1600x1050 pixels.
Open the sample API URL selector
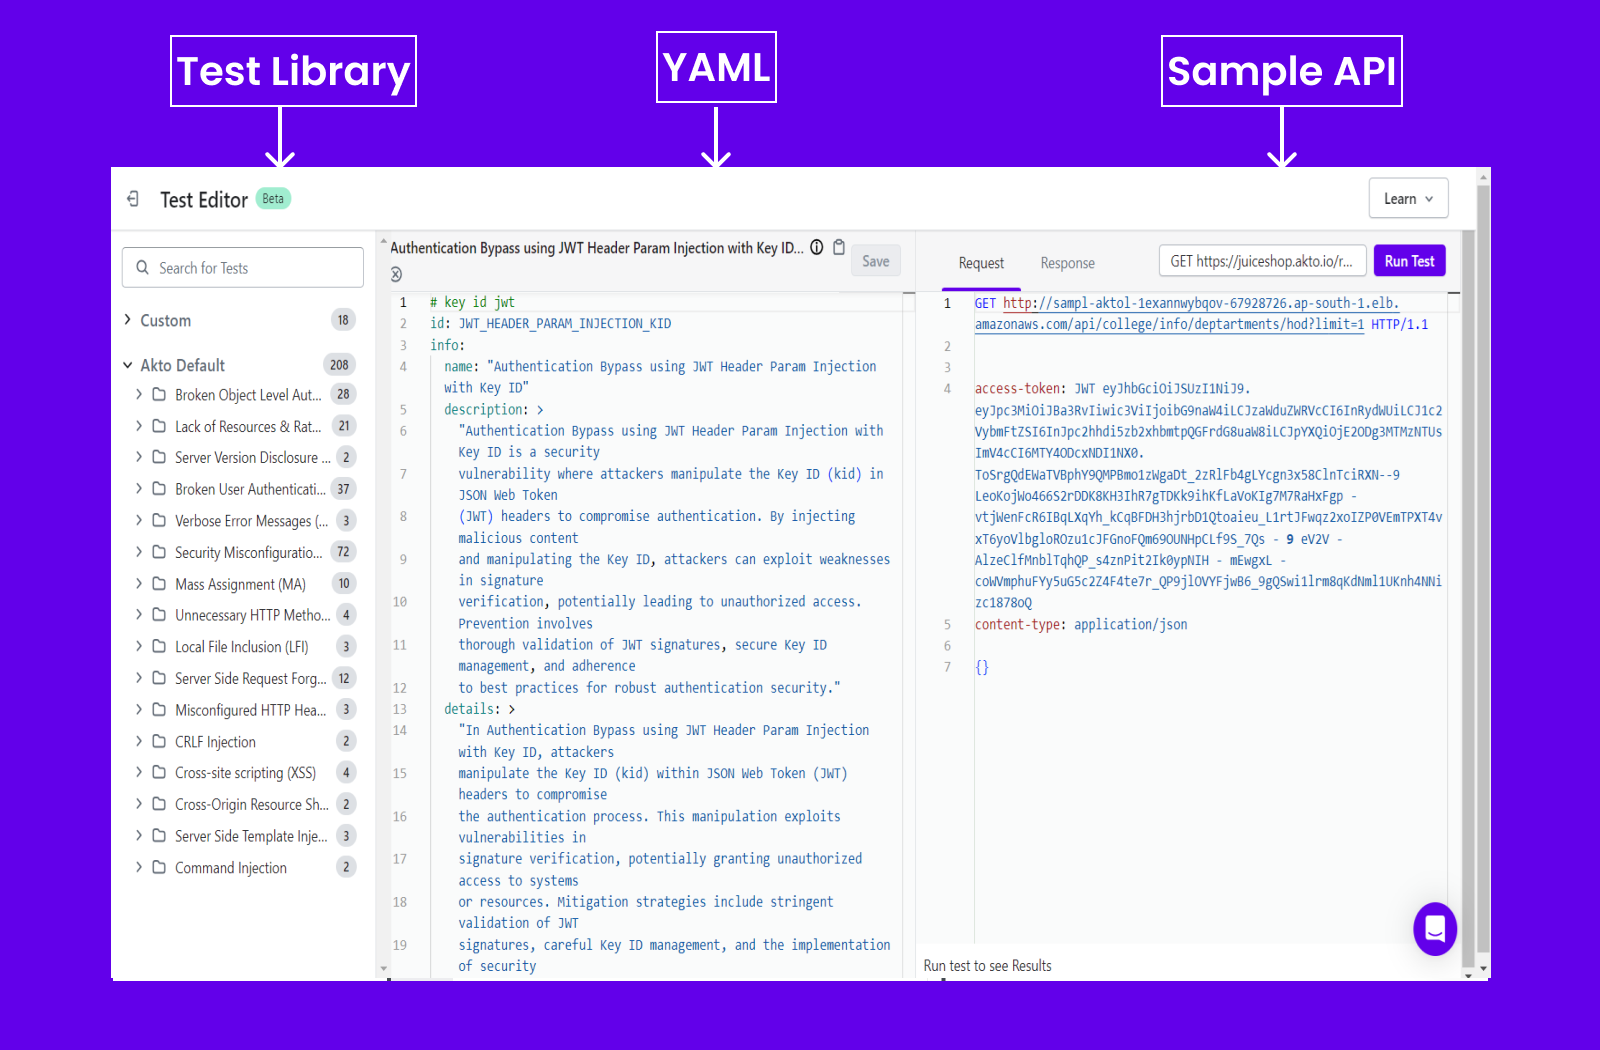coord(1262,261)
